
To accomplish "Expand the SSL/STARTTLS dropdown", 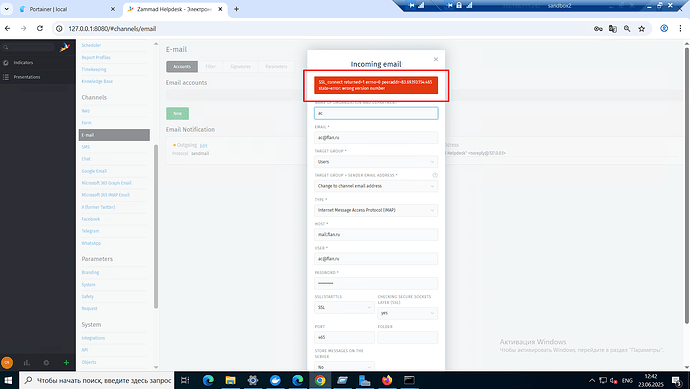I will pos(344,307).
